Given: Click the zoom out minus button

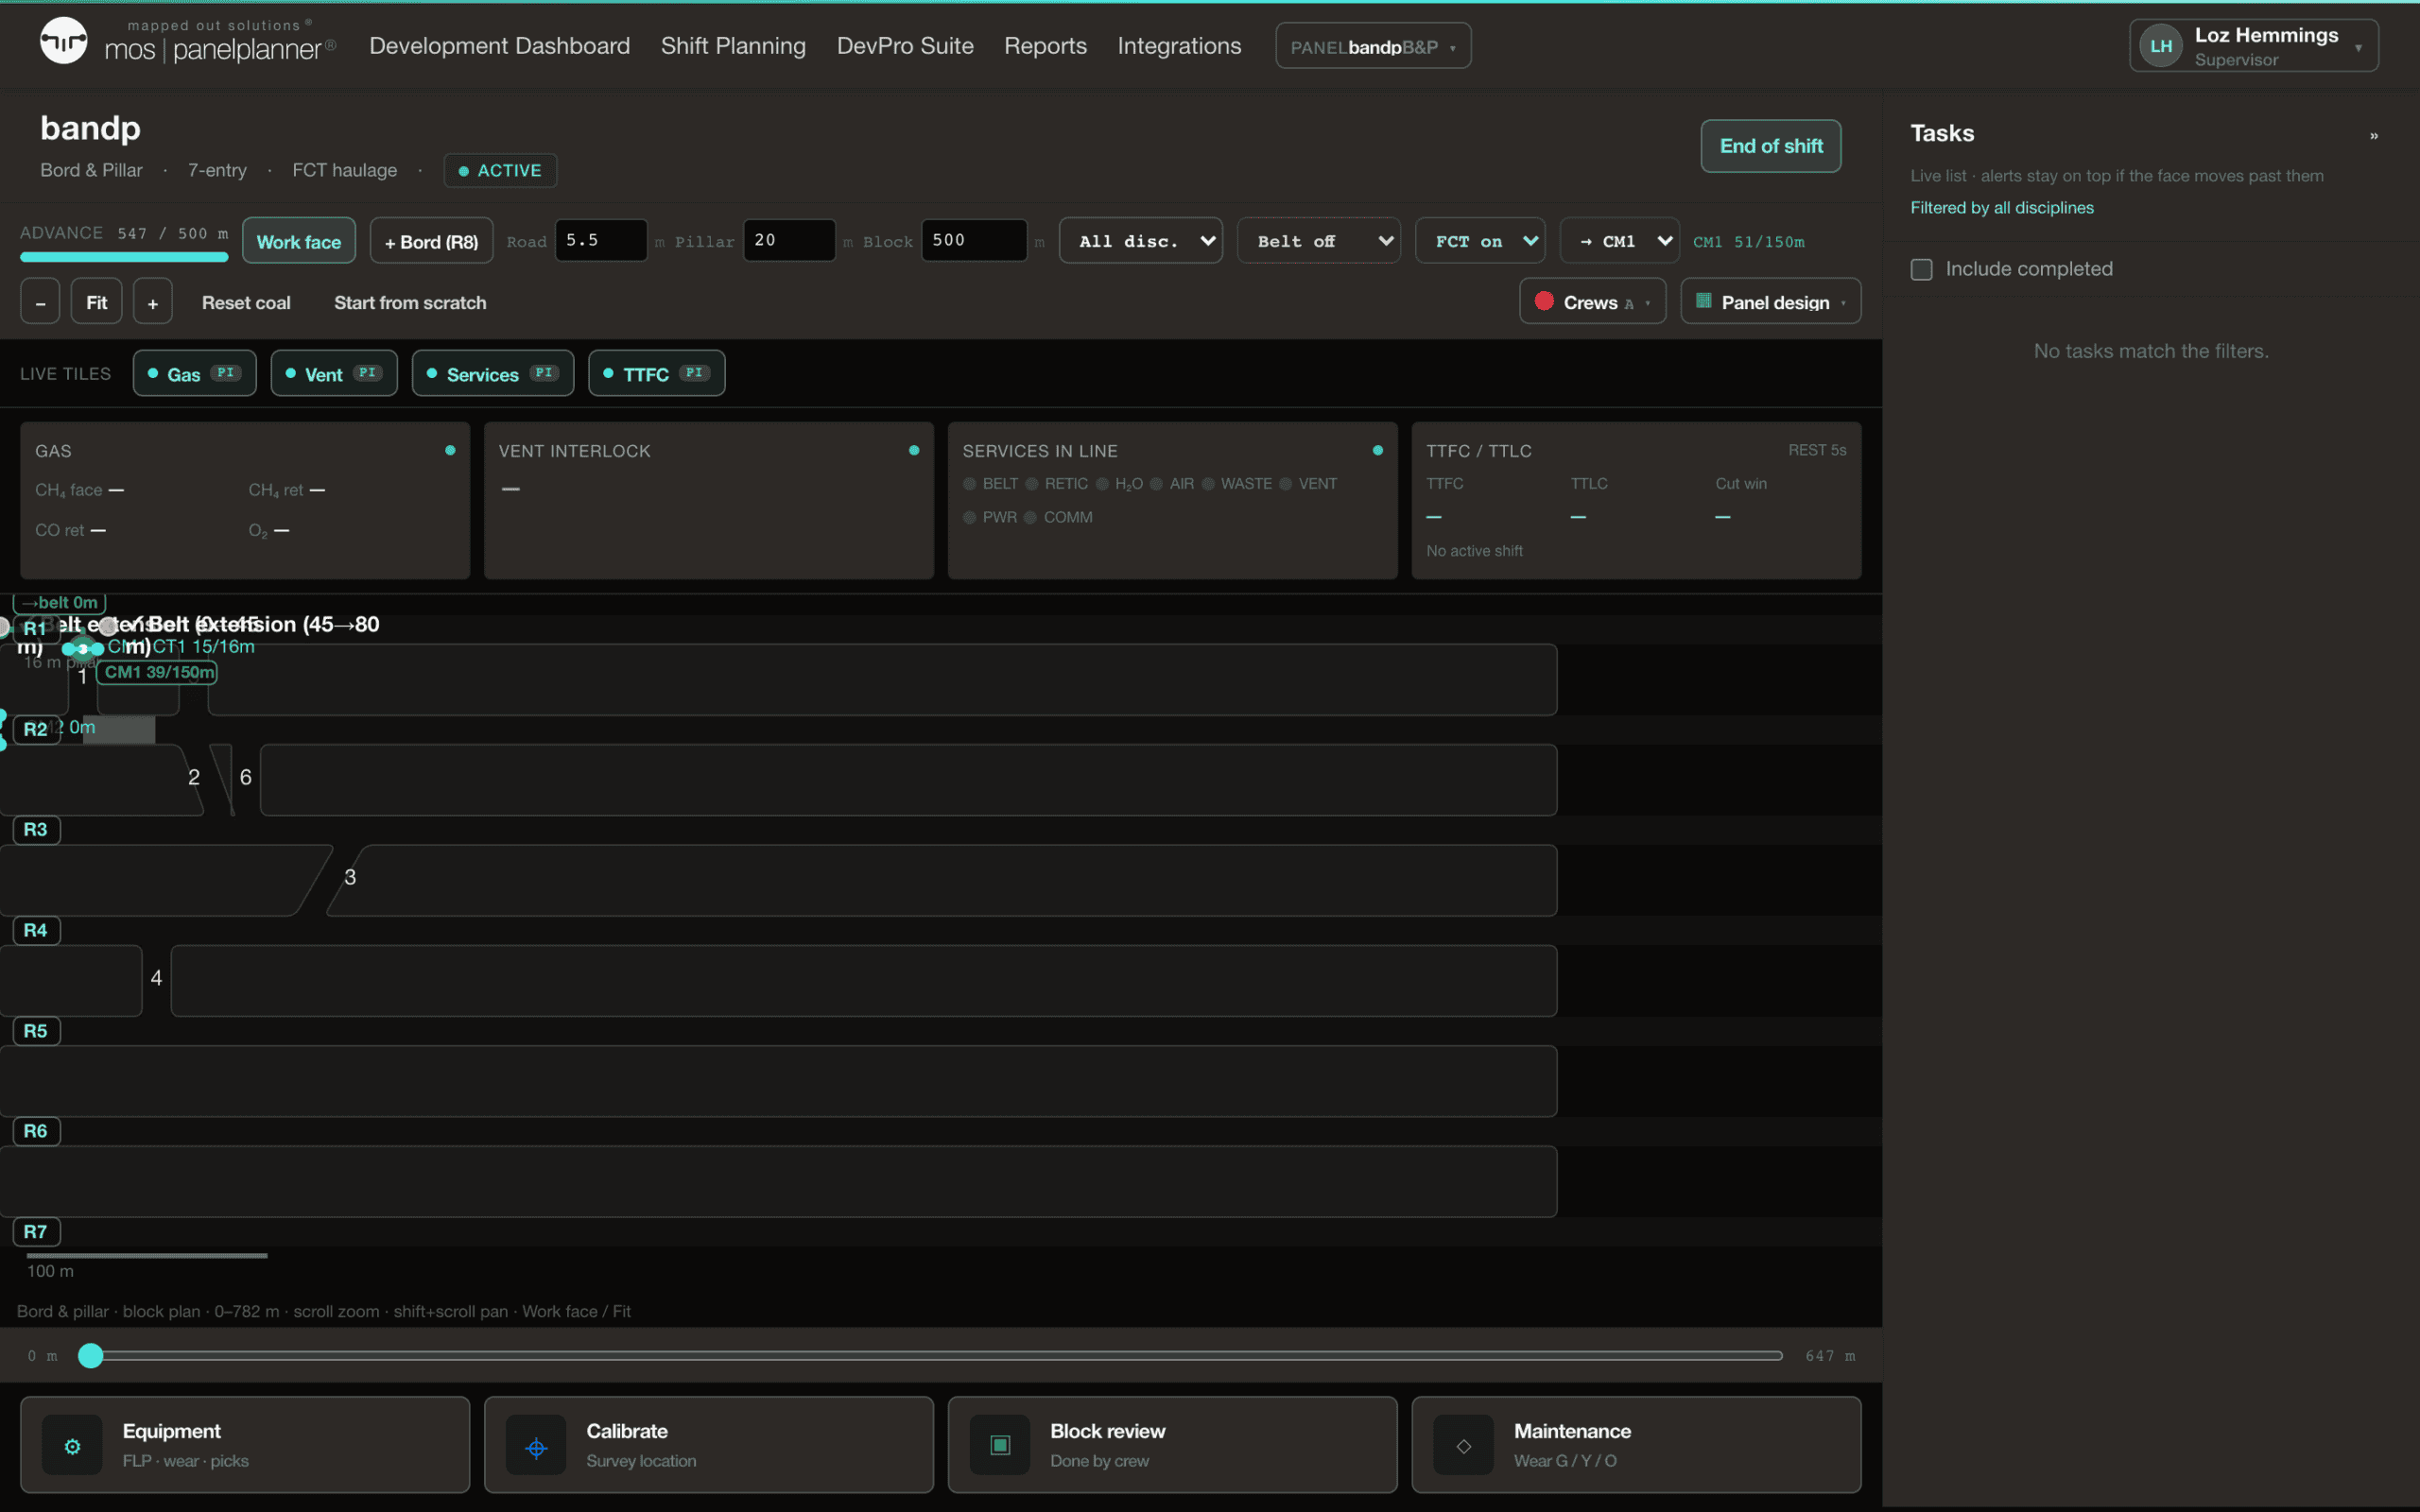Looking at the screenshot, I should [x=40, y=302].
